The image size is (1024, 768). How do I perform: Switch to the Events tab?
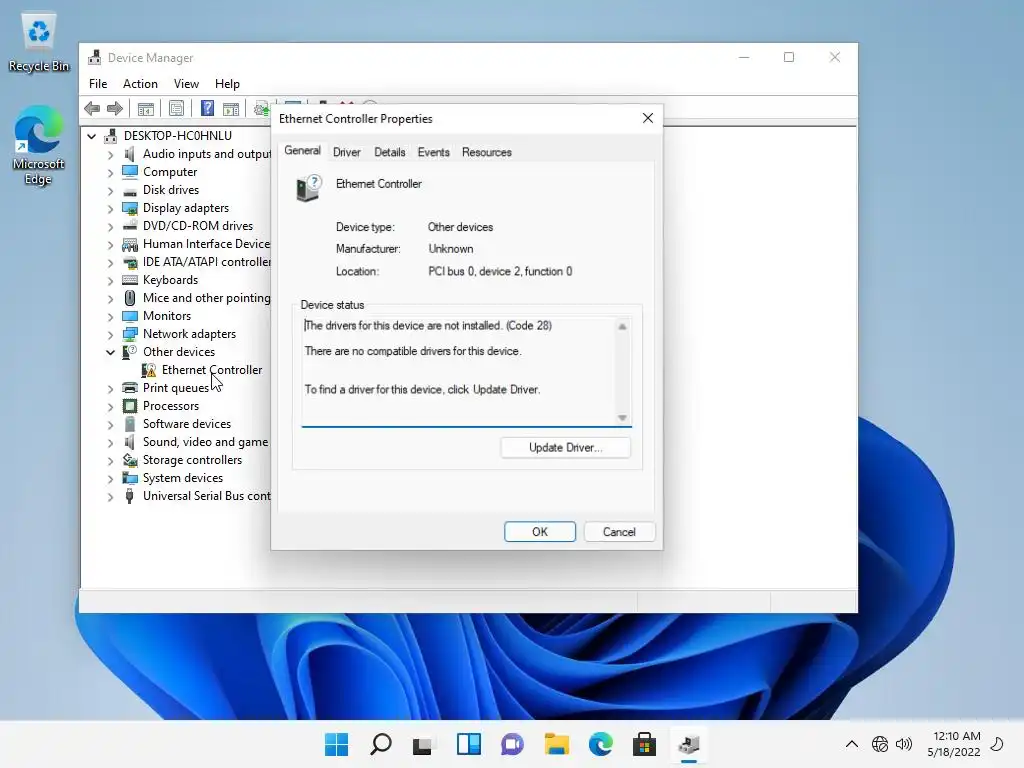[434, 152]
